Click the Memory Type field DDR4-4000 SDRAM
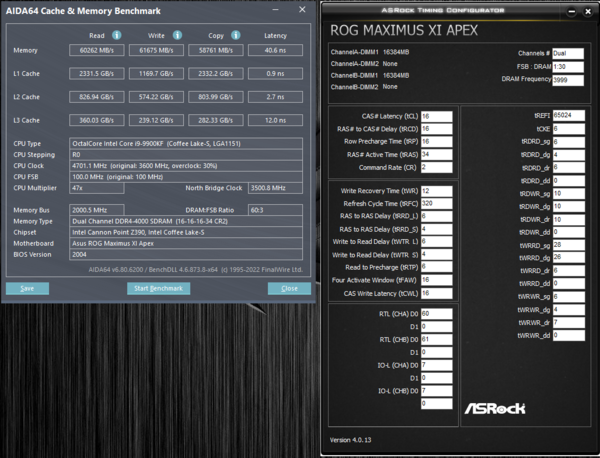Screen dimensions: 600x458 click(186, 221)
